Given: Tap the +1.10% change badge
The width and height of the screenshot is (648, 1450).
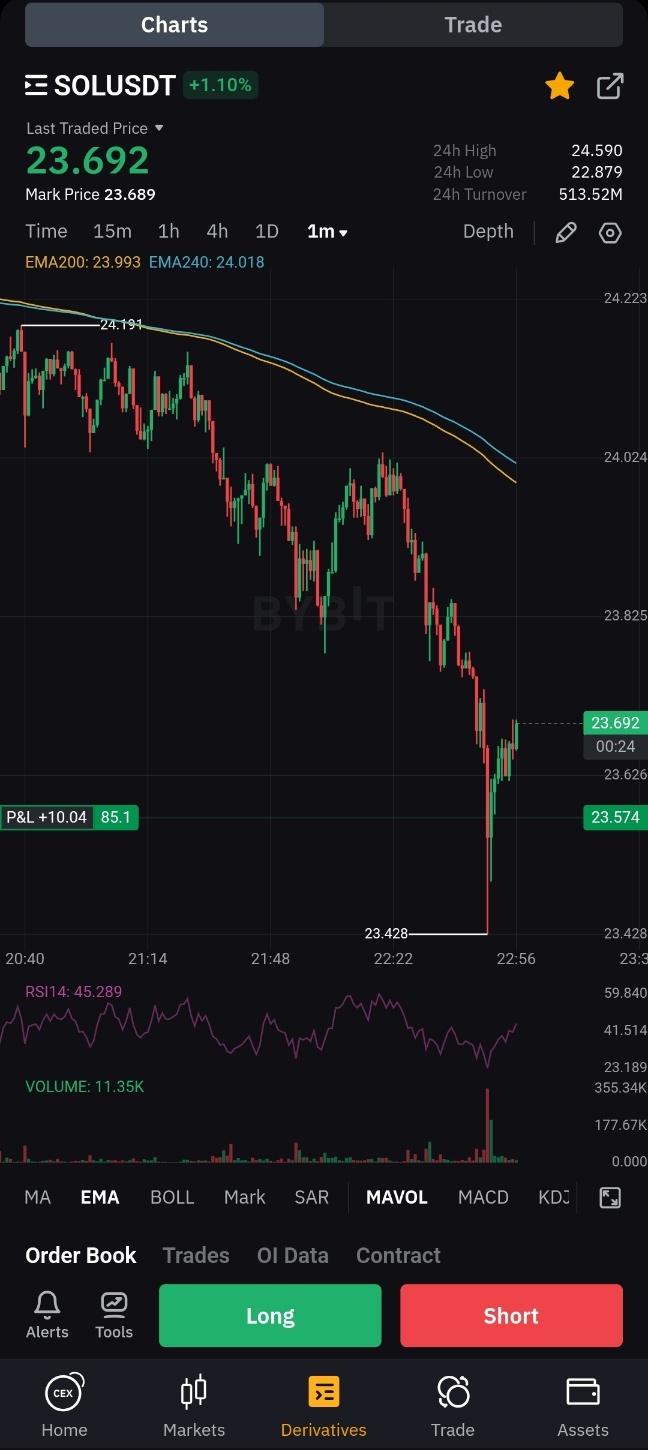Looking at the screenshot, I should (x=220, y=85).
